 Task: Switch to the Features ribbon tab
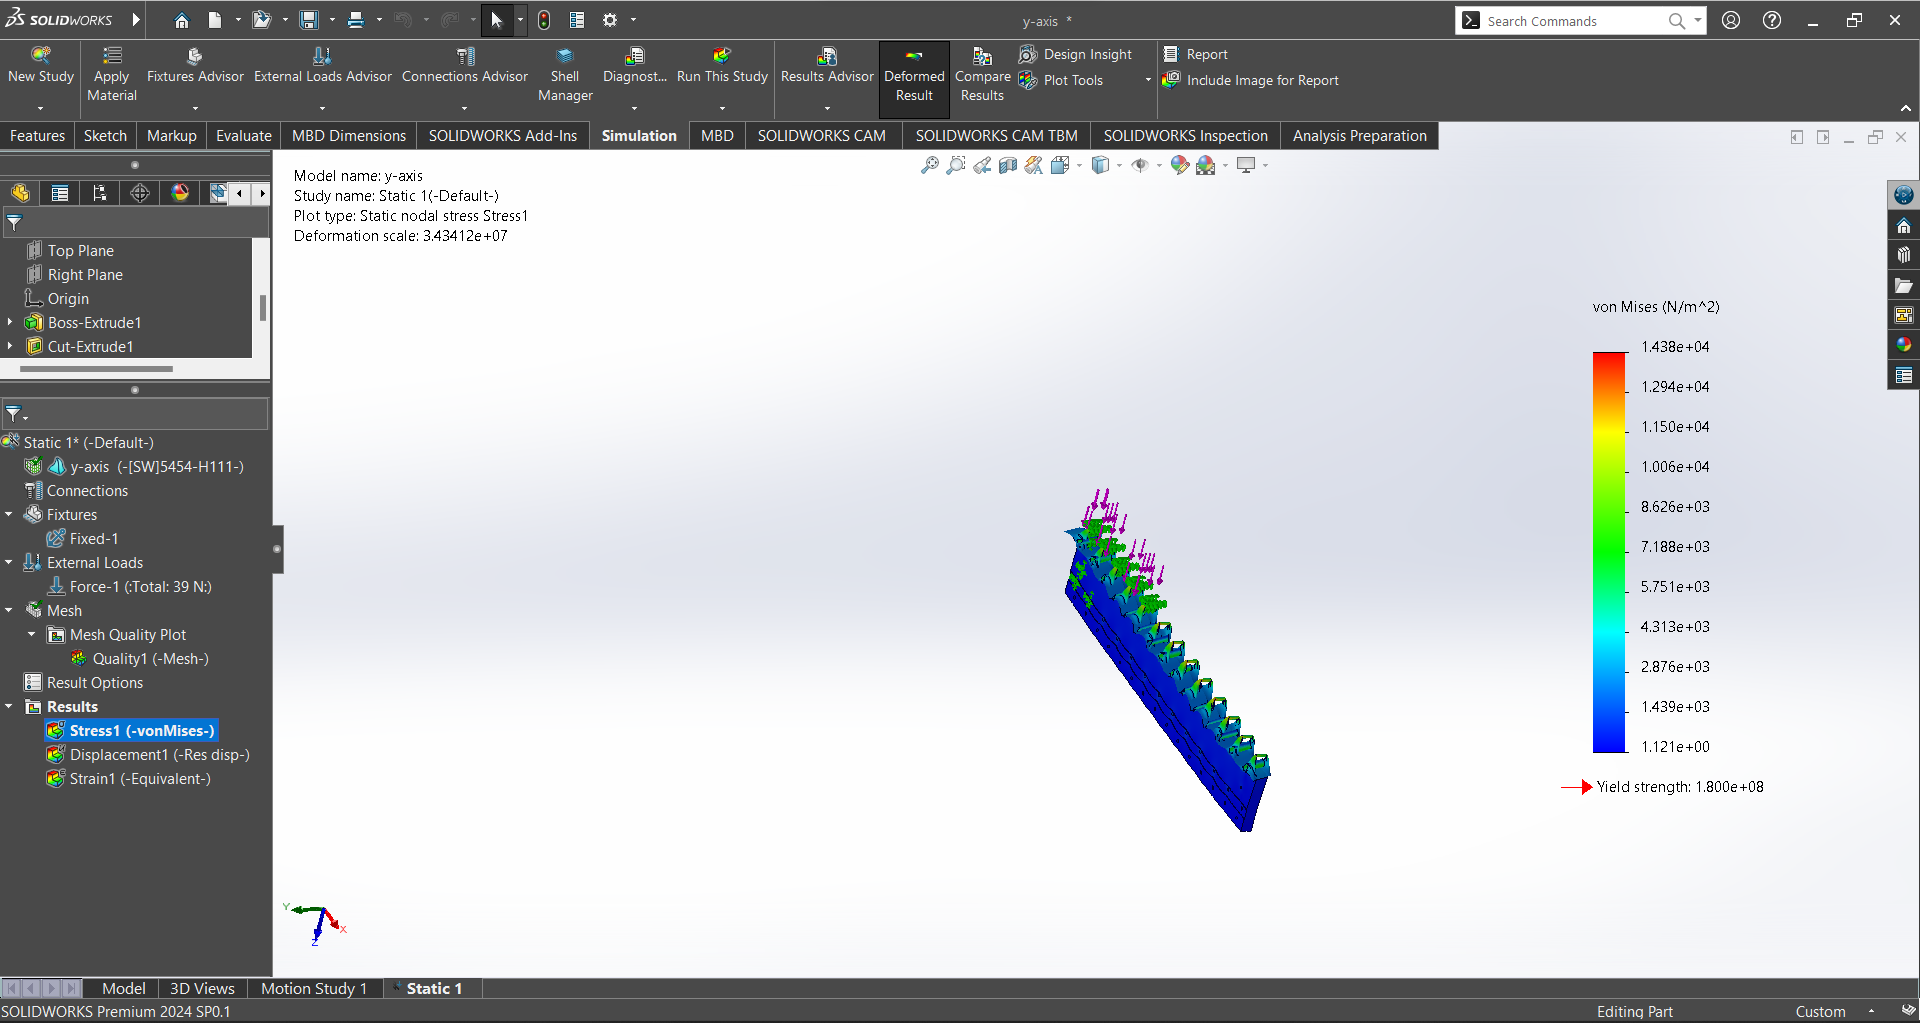coord(37,136)
